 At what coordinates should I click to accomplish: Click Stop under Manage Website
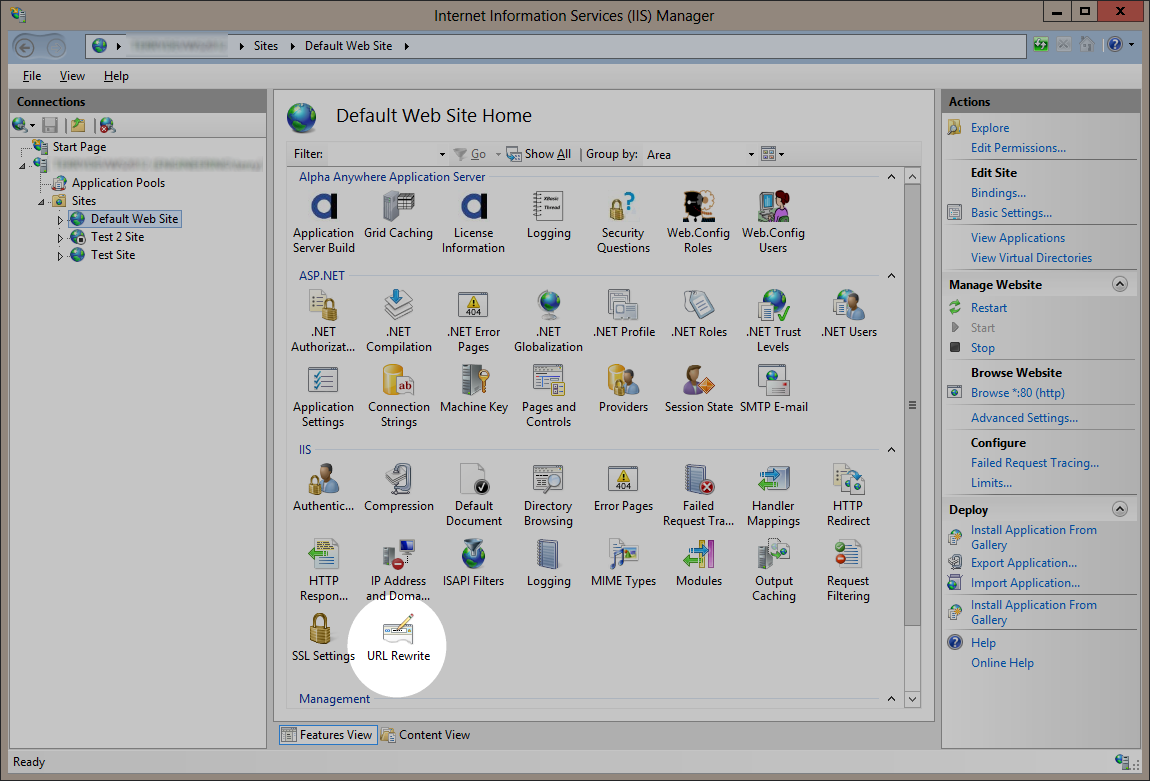pos(983,348)
